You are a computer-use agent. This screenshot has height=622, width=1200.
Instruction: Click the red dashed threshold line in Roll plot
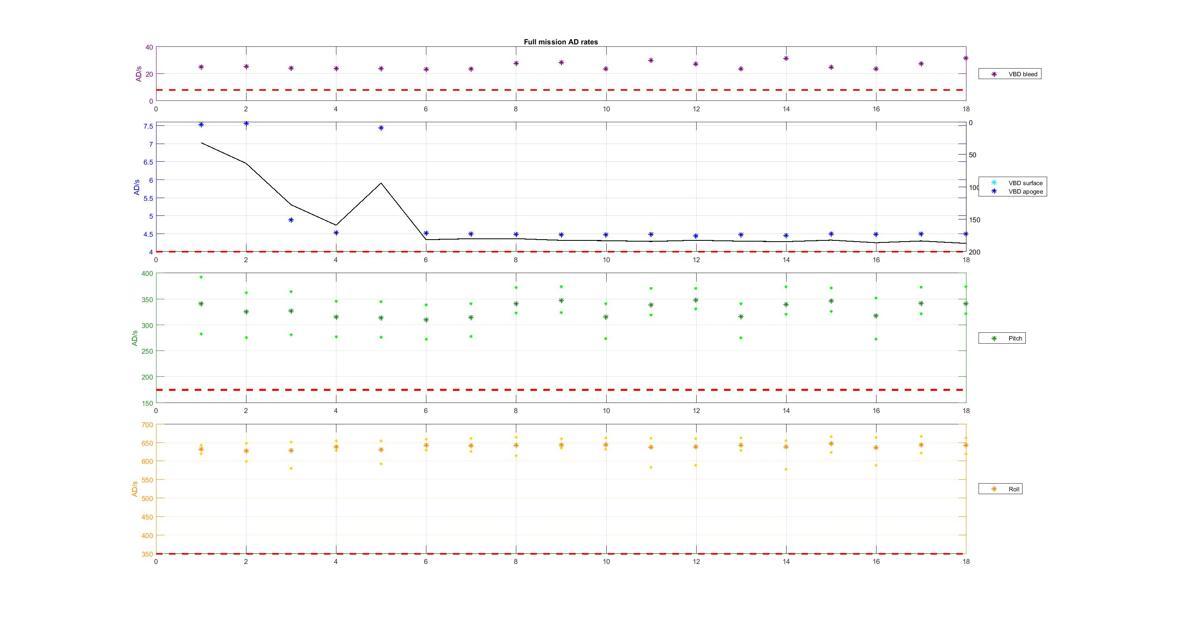(x=561, y=554)
